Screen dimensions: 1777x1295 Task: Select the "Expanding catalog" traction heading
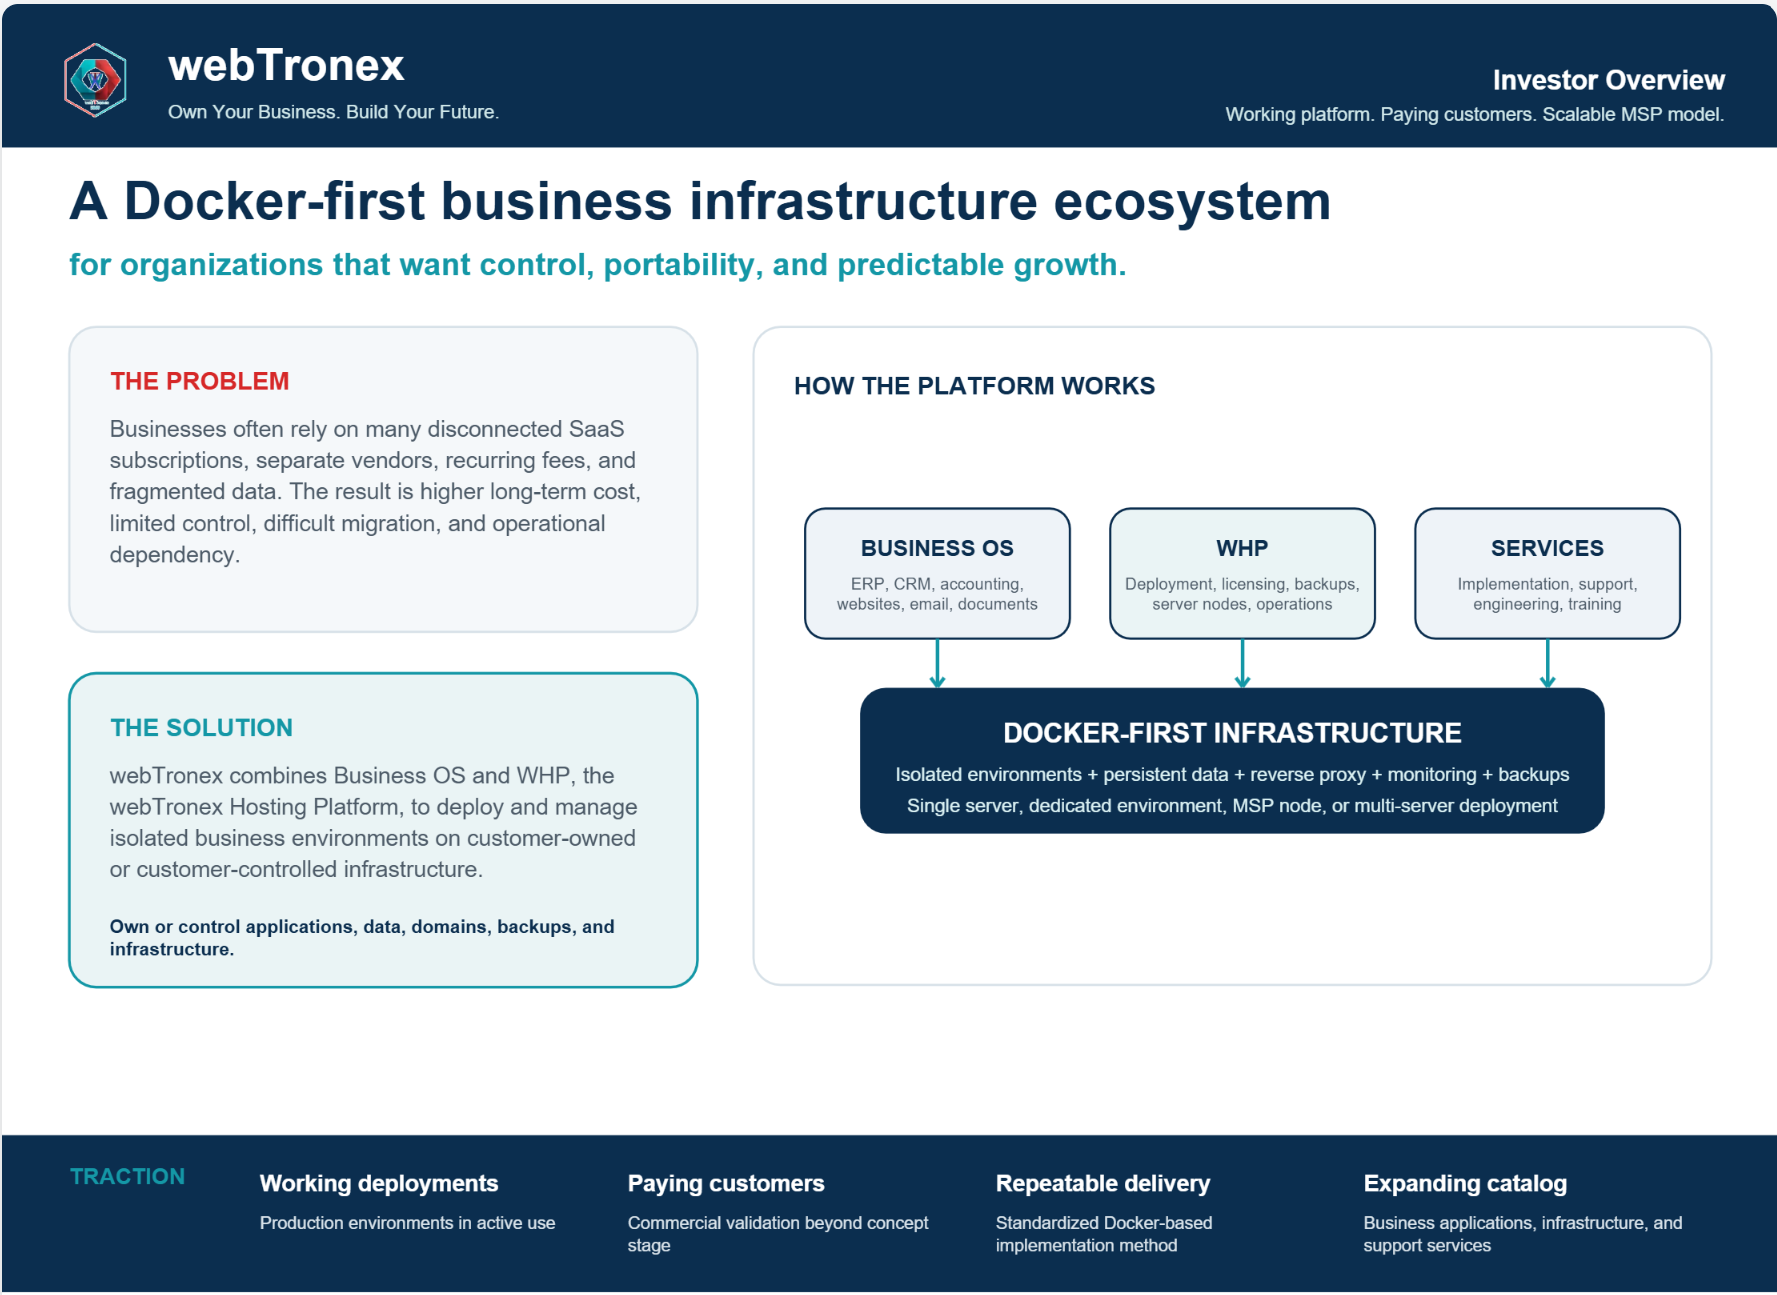click(x=1465, y=1183)
